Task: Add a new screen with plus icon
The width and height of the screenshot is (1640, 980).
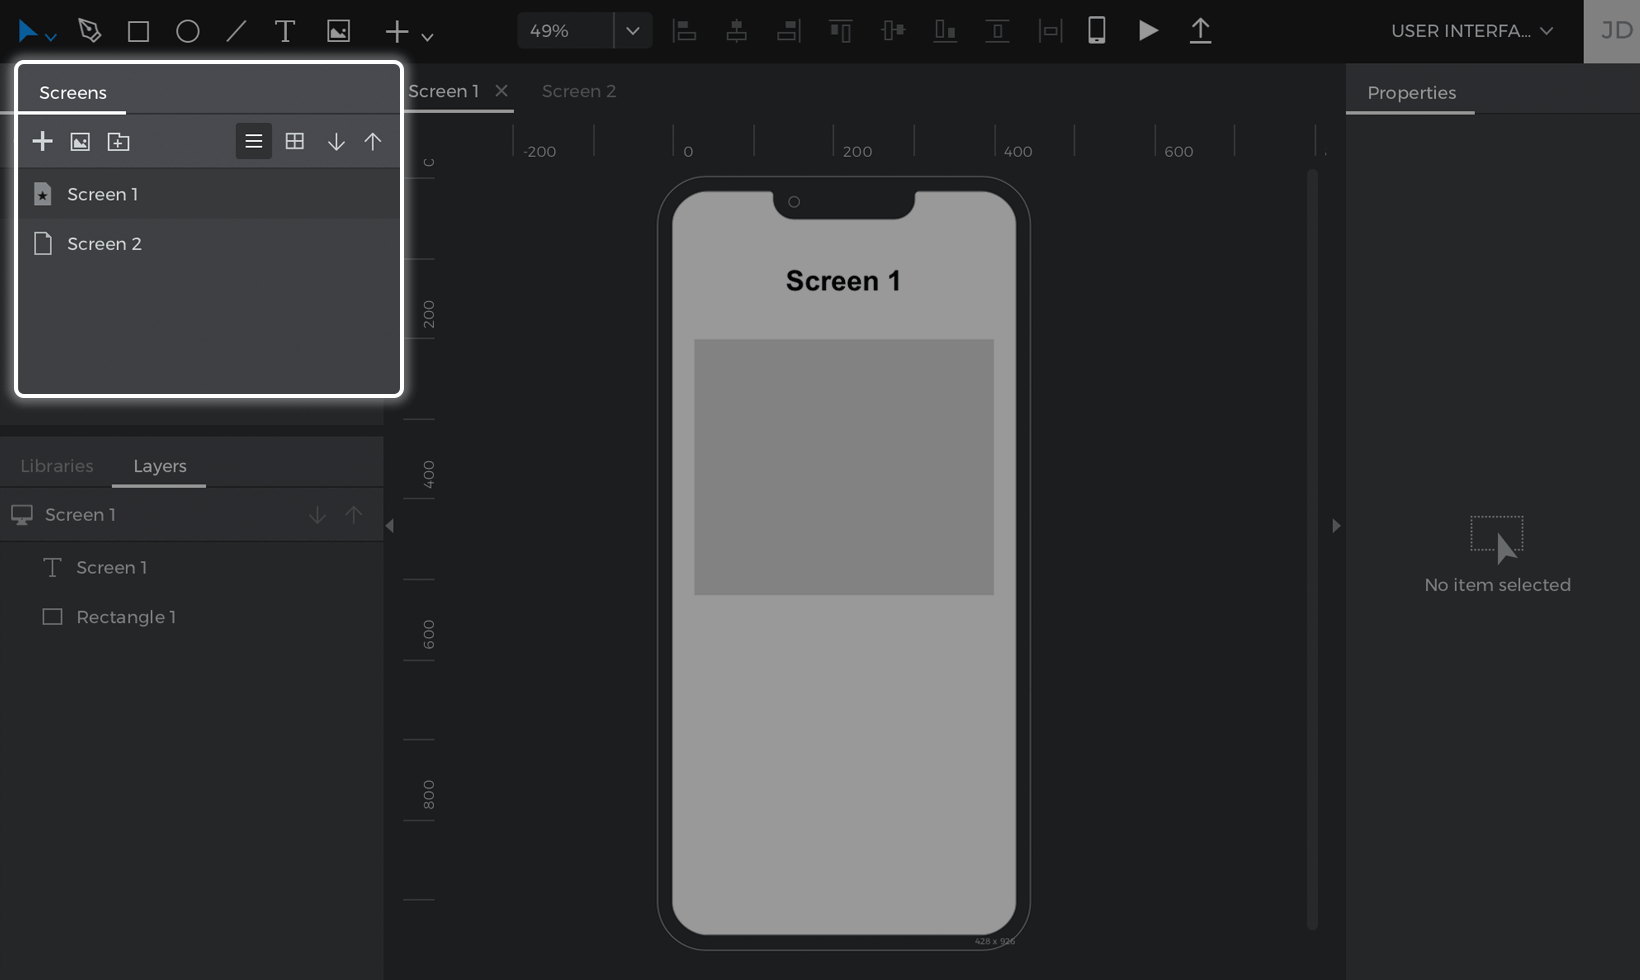Action: pos(42,141)
